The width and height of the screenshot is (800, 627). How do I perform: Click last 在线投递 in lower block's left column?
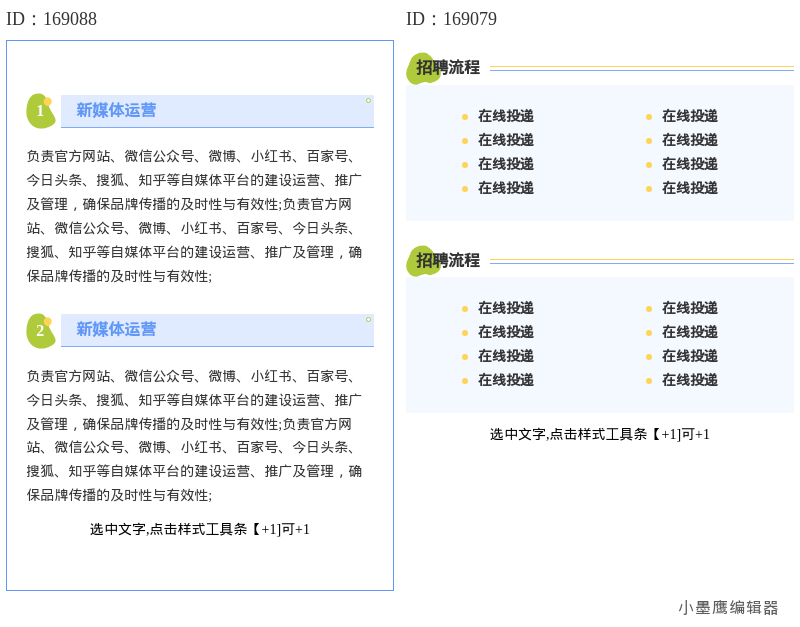coord(506,380)
